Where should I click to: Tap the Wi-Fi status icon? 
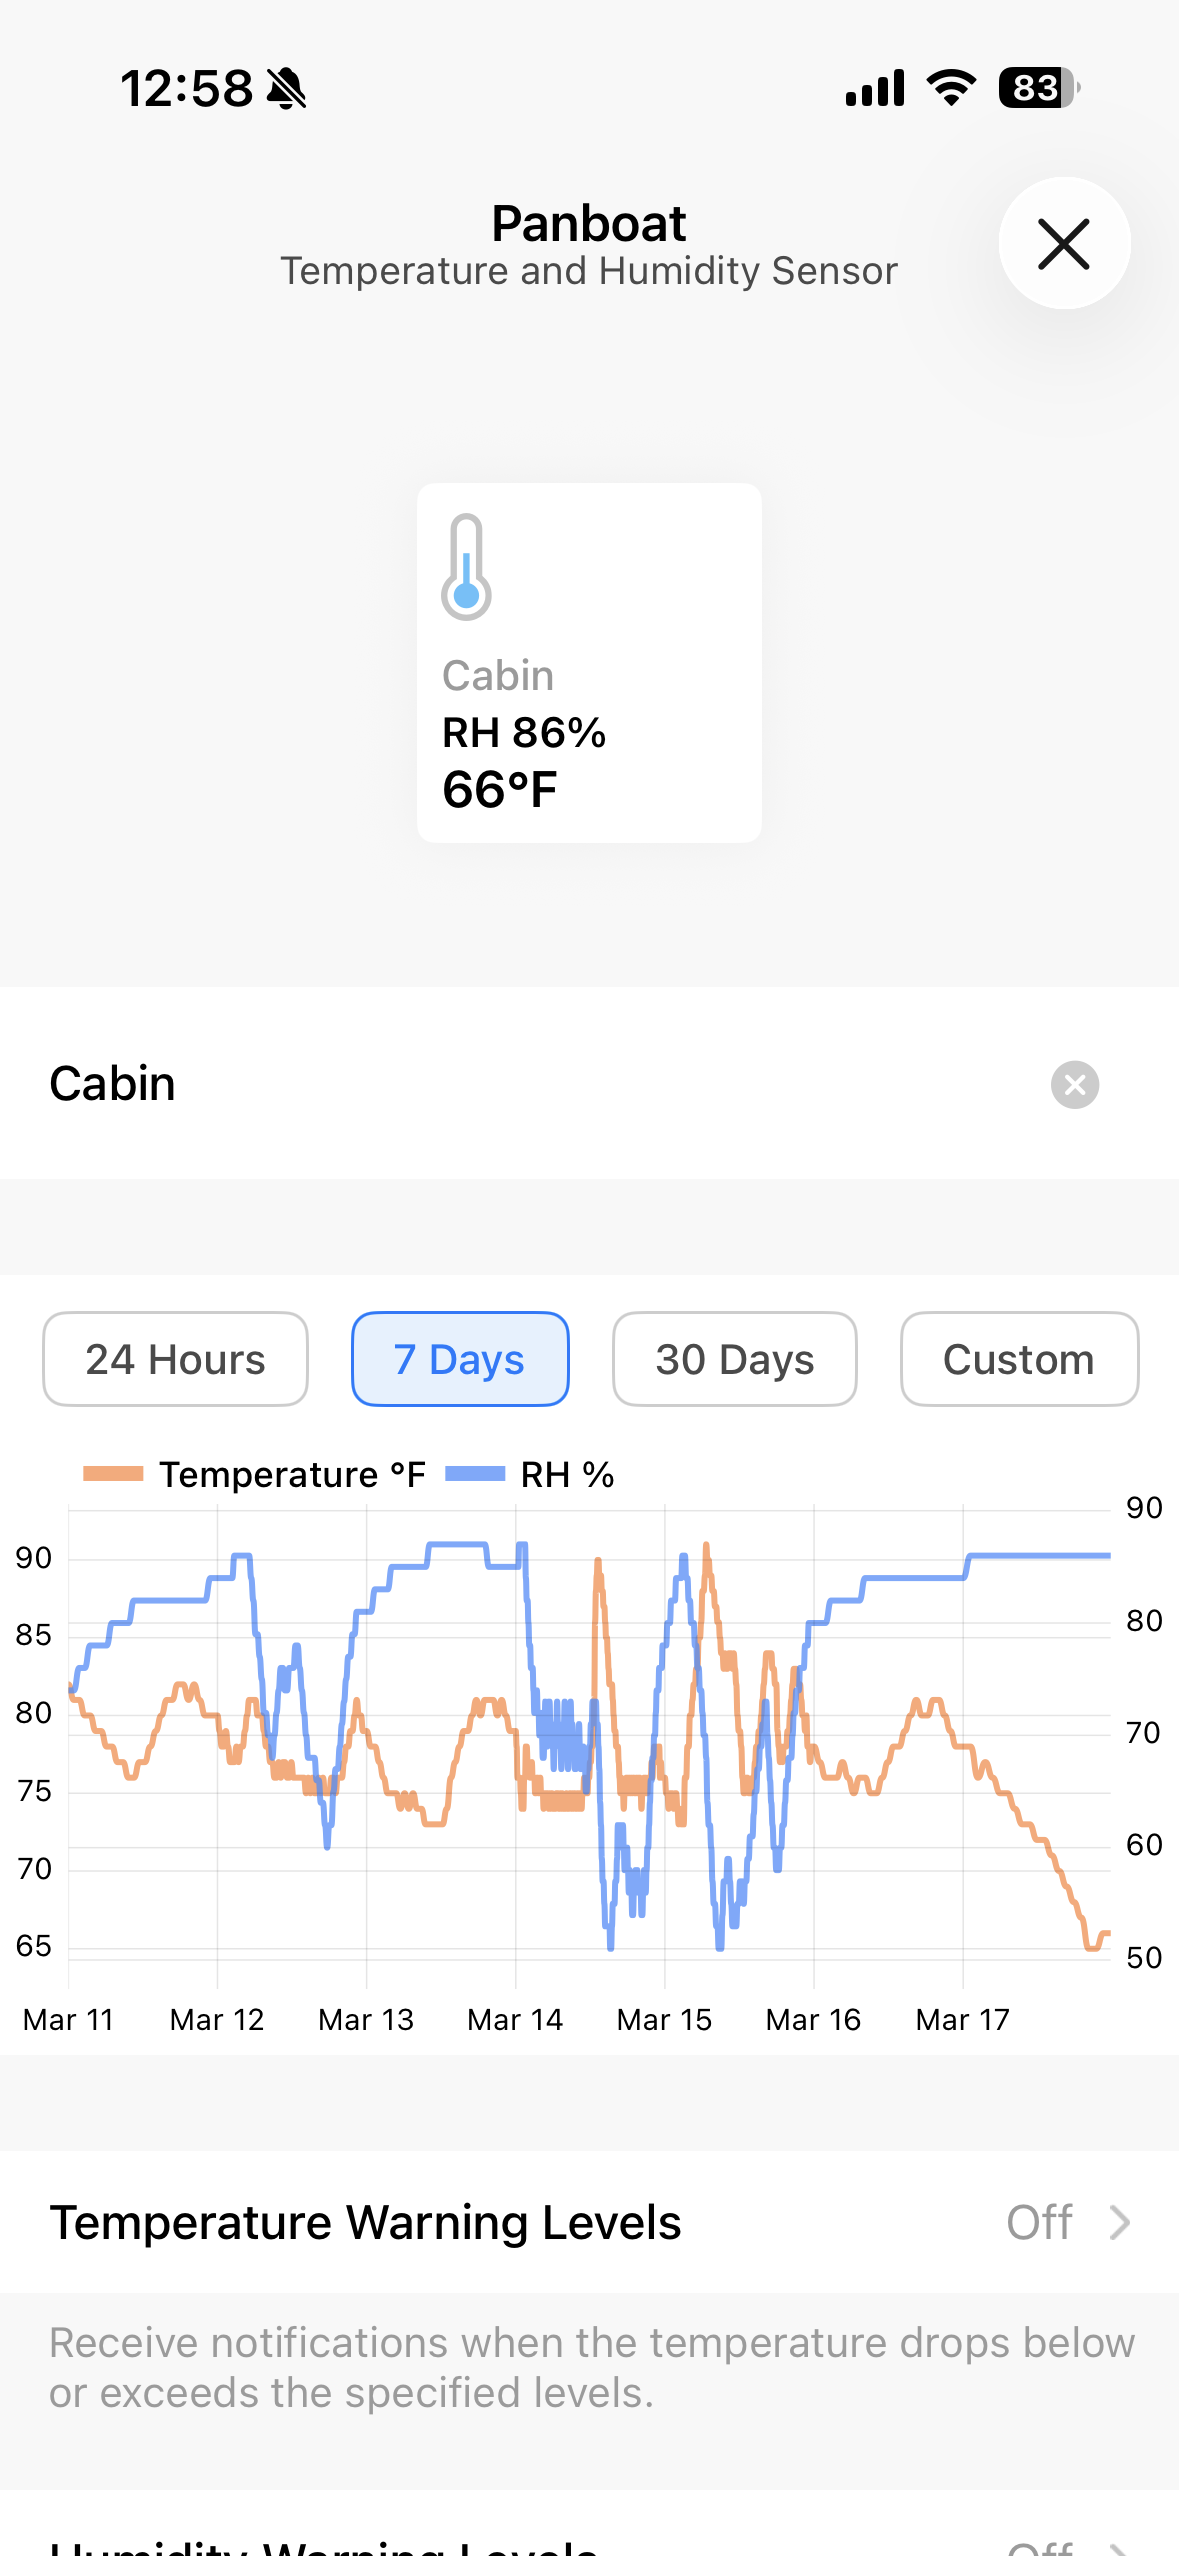951,88
